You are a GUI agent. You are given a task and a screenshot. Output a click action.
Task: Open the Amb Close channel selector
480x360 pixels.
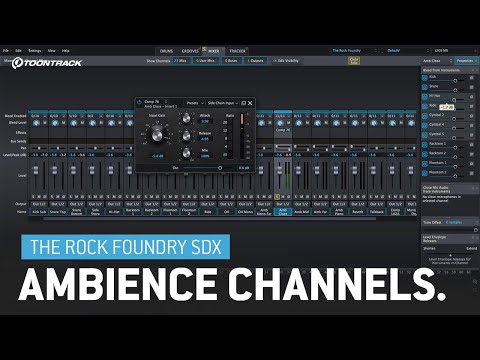coord(437,61)
